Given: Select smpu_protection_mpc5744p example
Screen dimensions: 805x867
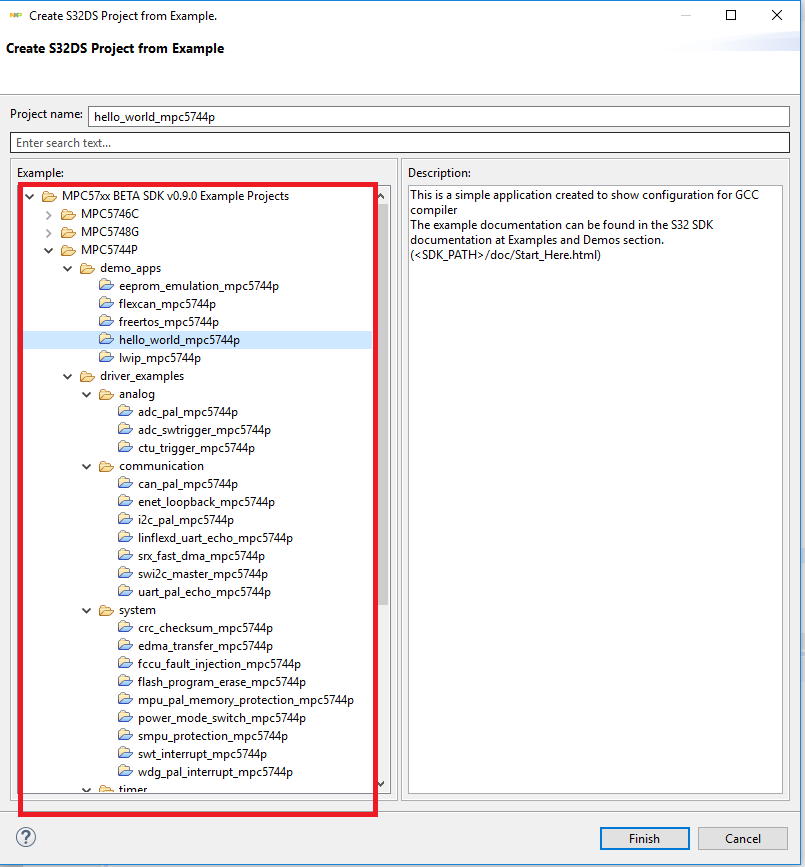Looking at the screenshot, I should [x=213, y=736].
